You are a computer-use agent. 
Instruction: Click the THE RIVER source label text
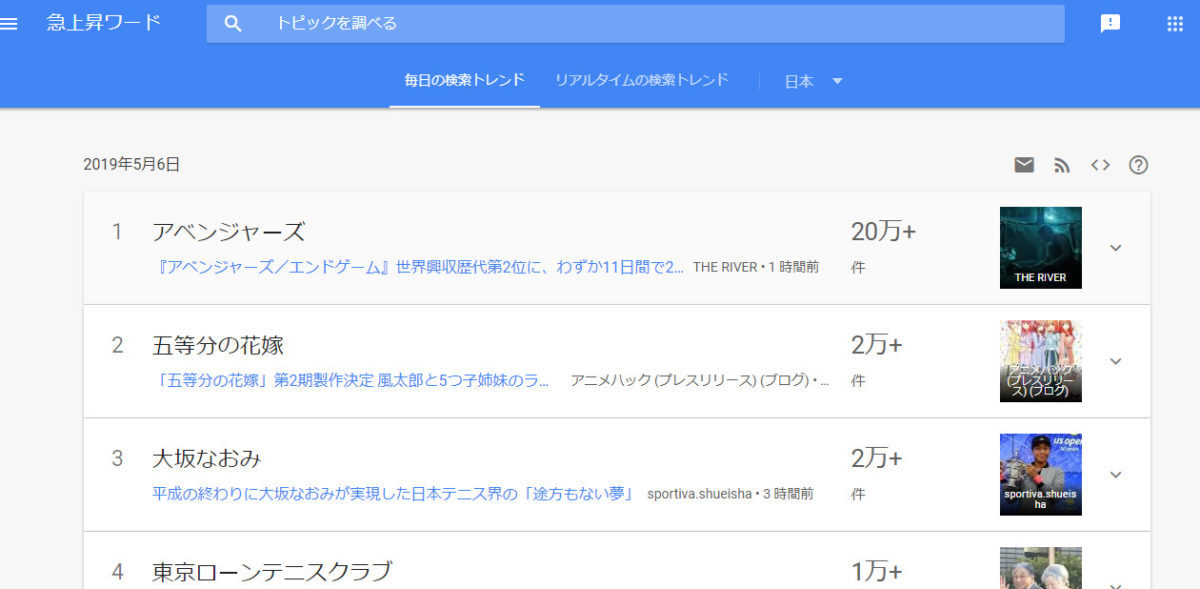coord(725,268)
